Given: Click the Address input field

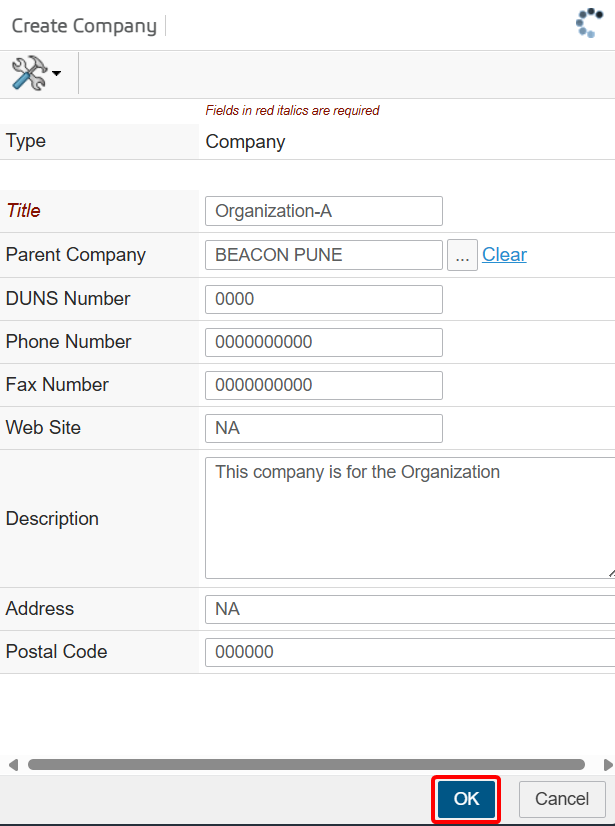Looking at the screenshot, I should tap(408, 609).
